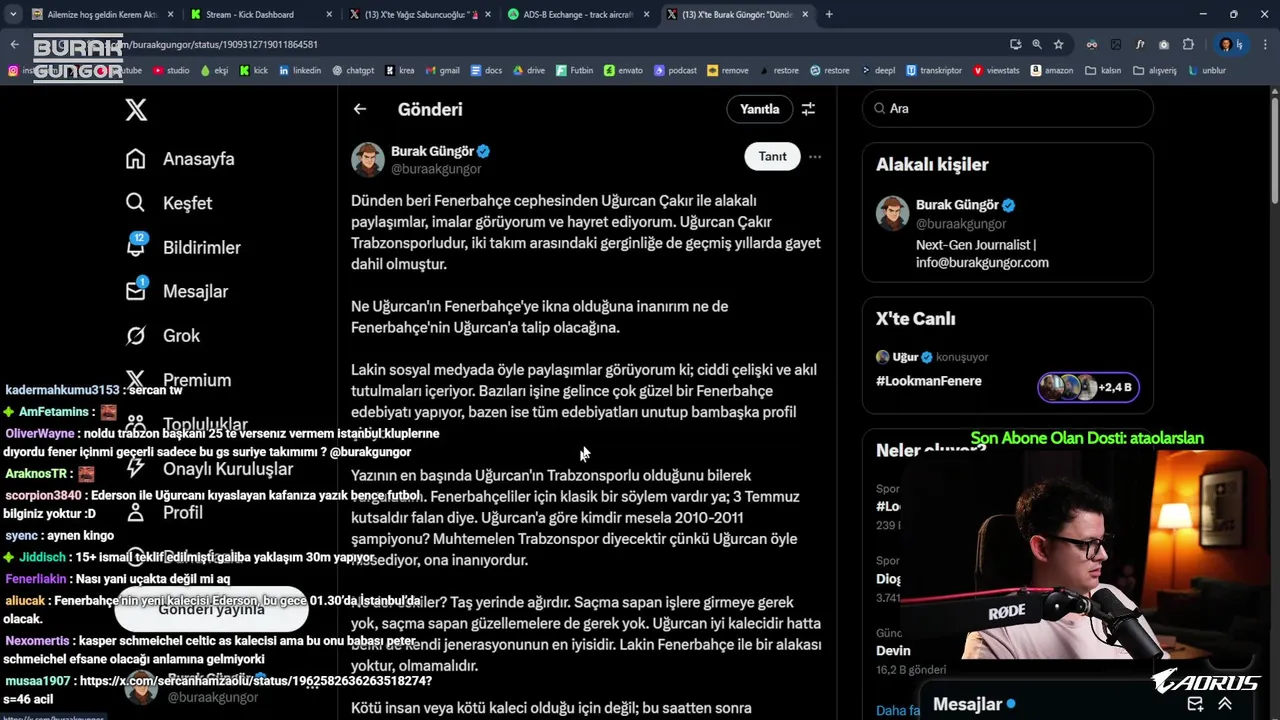The height and width of the screenshot is (720, 1280).
Task: Open the +2,4 B listeners badge
Action: click(1088, 387)
